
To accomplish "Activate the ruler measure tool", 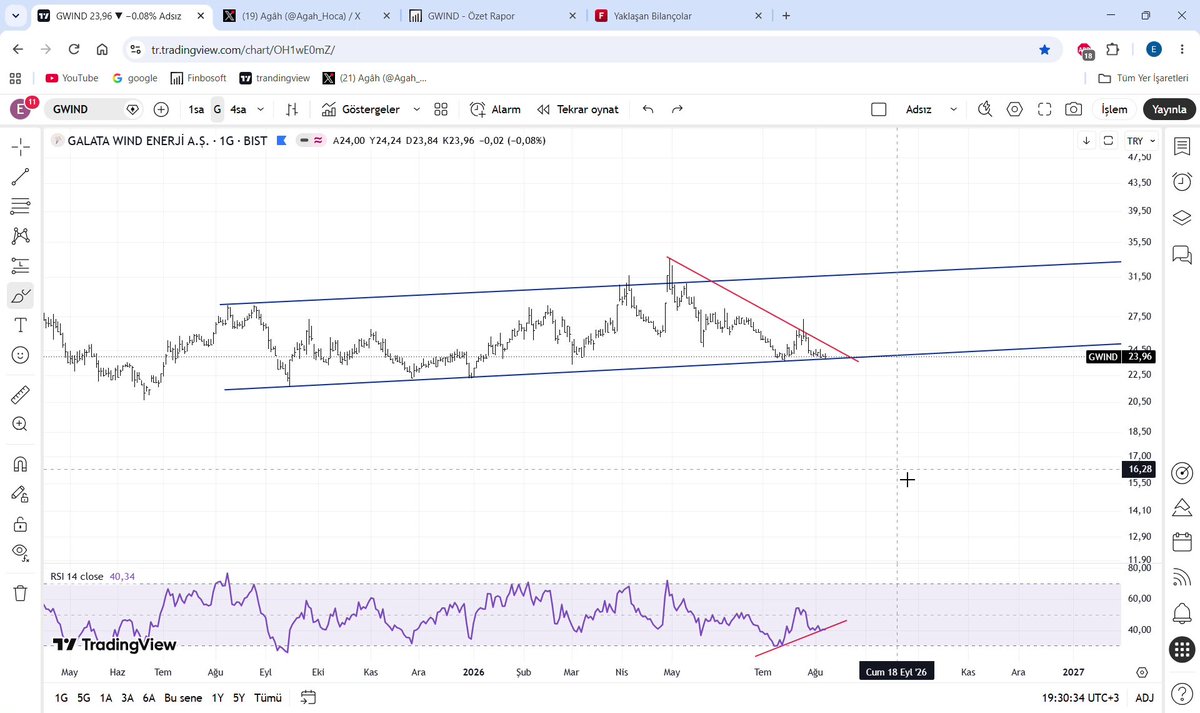I will click(20, 394).
